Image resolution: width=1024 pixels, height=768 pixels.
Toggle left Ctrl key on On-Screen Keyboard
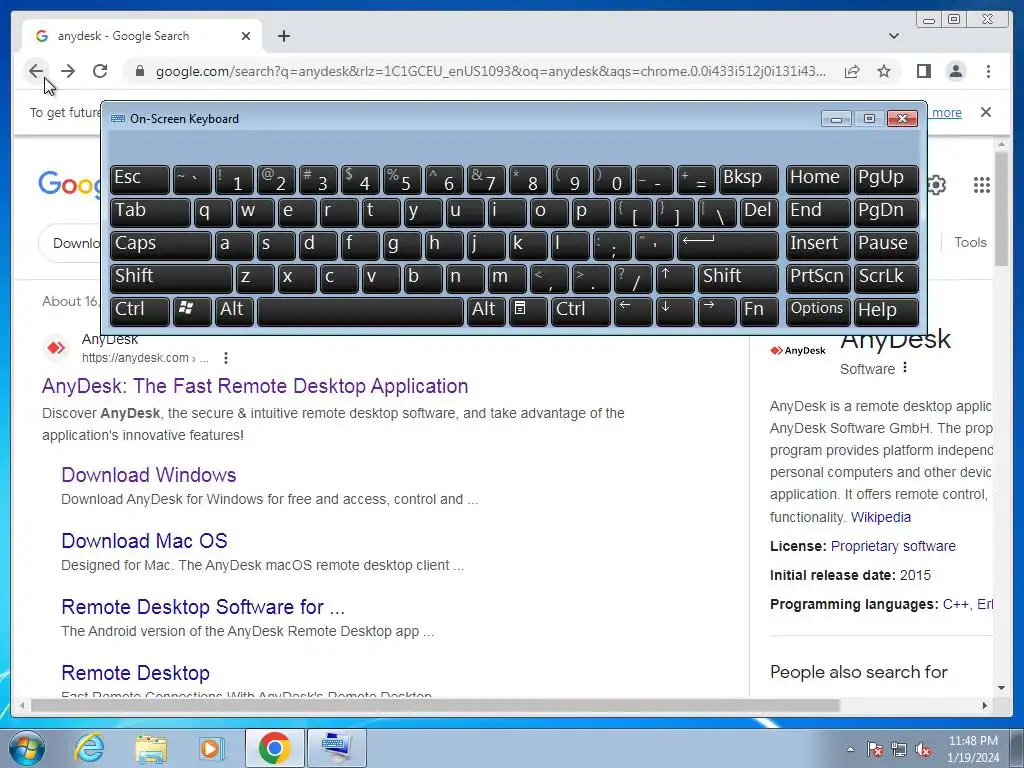pos(139,311)
